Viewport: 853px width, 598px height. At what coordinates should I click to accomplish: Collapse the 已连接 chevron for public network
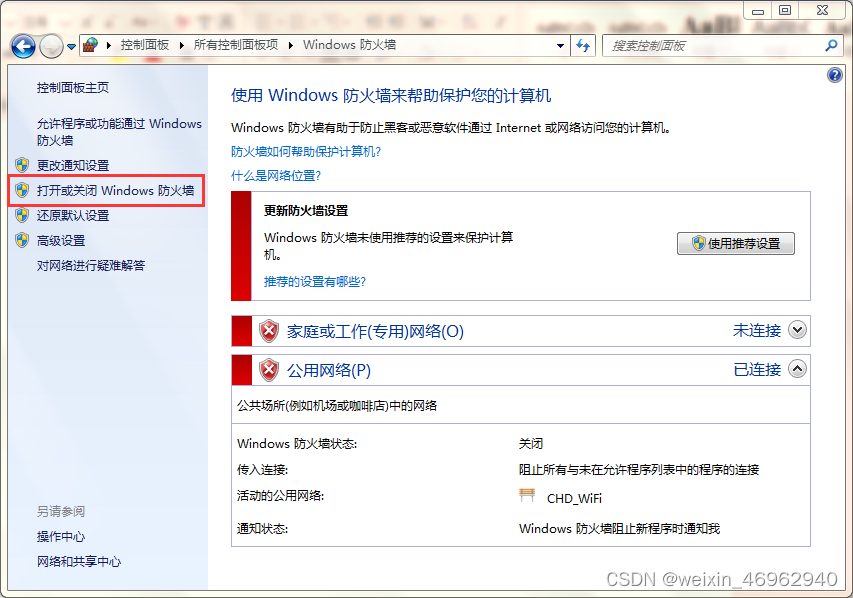pos(797,369)
